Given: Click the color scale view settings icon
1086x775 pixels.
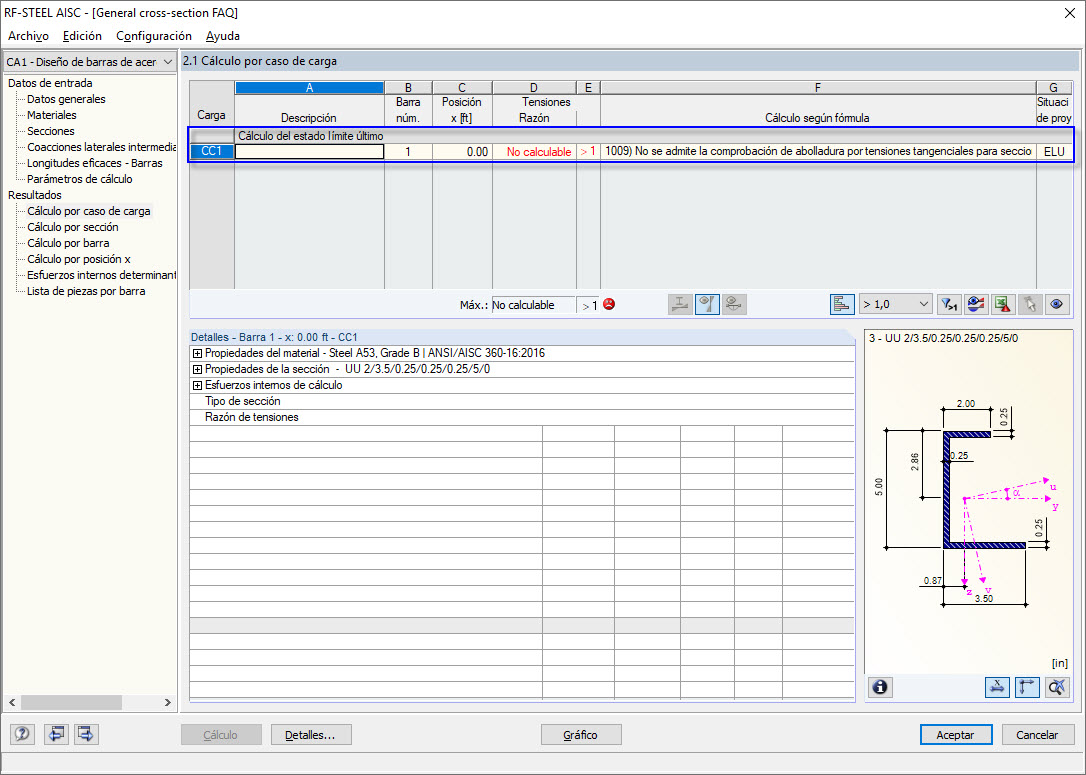Looking at the screenshot, I should pyautogui.click(x=976, y=304).
